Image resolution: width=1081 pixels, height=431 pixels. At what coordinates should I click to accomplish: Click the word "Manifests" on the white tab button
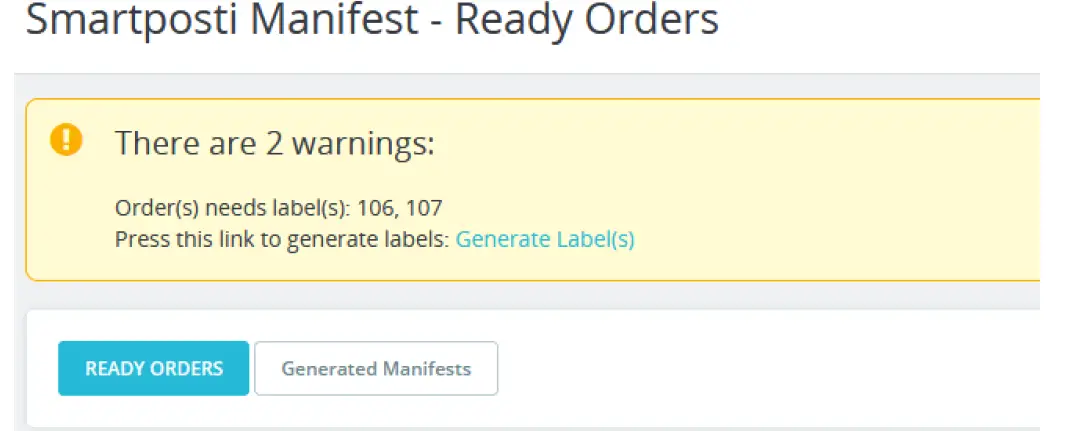427,368
